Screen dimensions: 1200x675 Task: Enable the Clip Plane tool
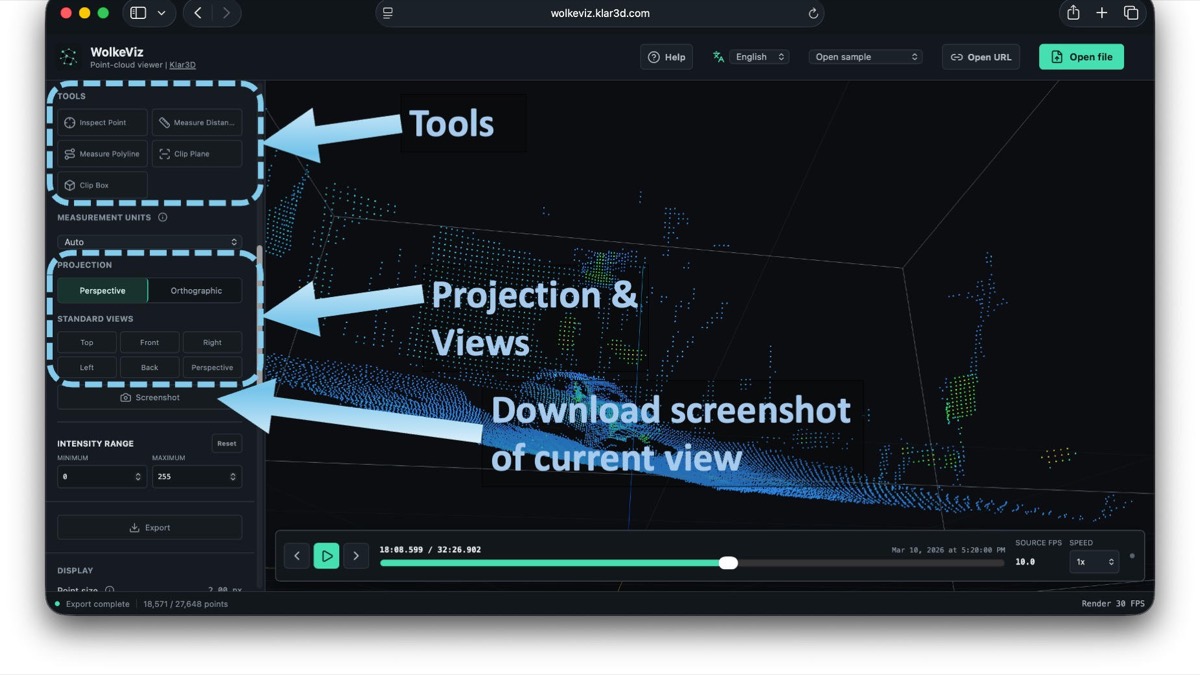197,154
